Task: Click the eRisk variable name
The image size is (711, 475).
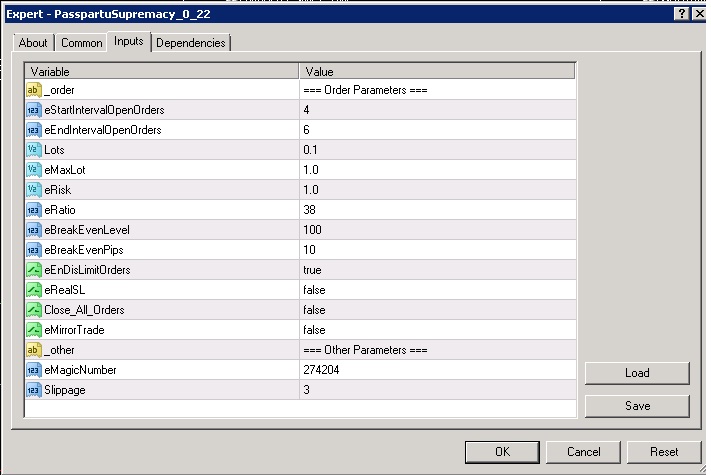Action: (58, 190)
